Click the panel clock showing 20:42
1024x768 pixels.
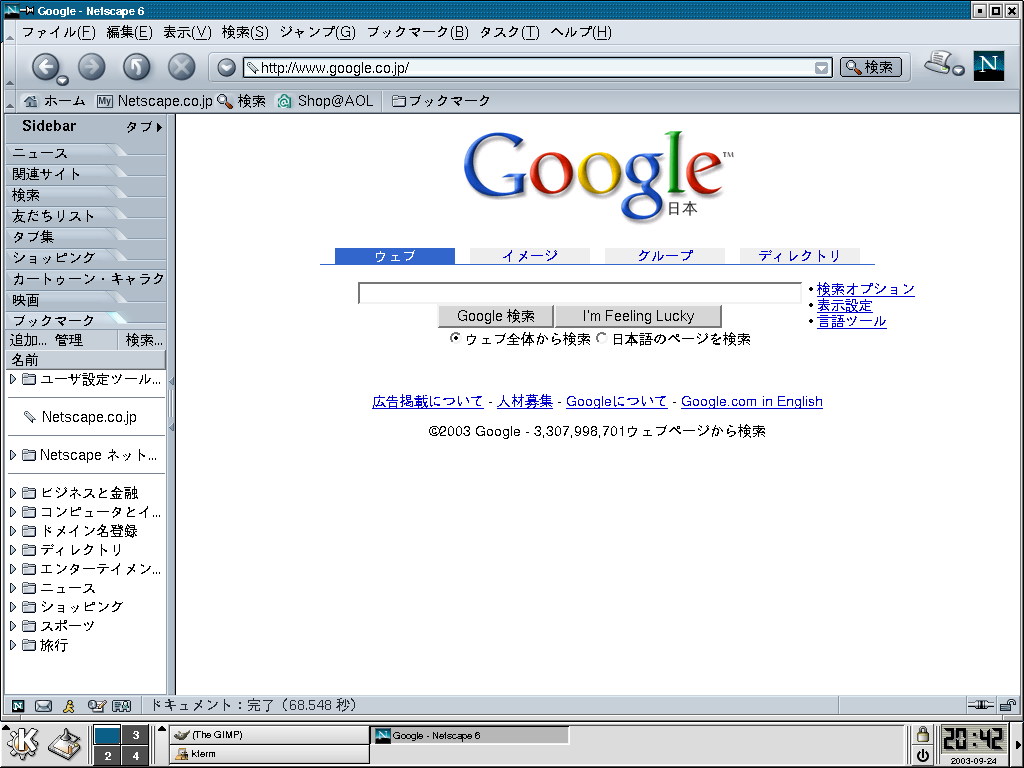[x=973, y=739]
